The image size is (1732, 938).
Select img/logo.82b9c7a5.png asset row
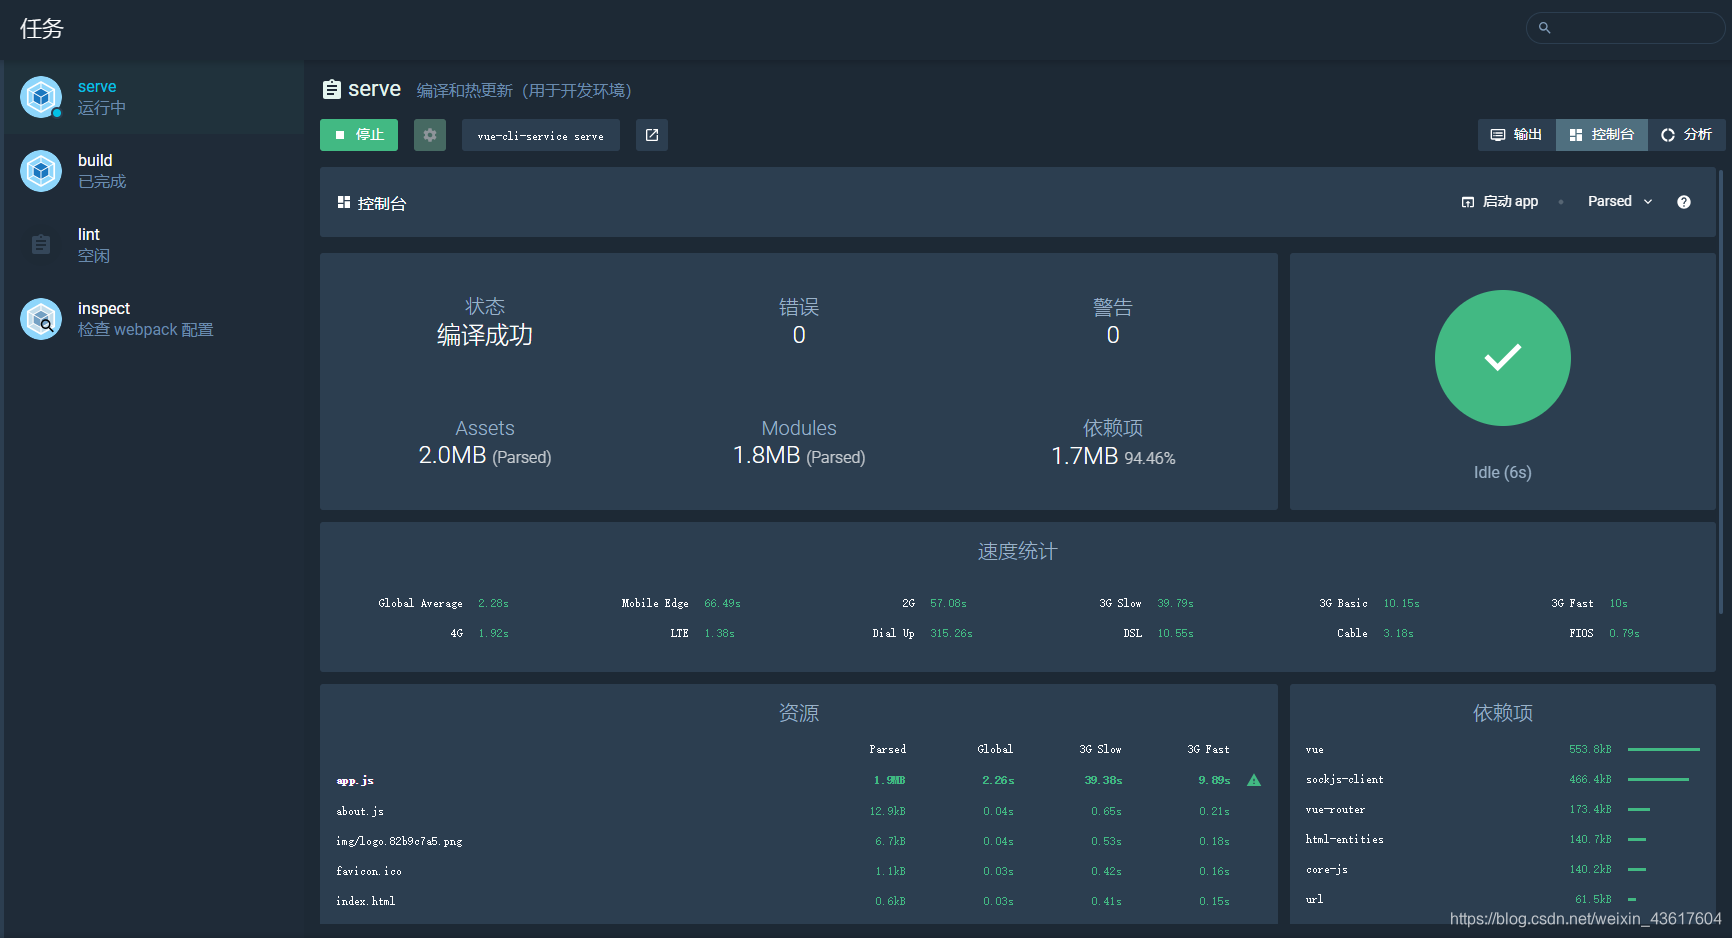point(799,841)
